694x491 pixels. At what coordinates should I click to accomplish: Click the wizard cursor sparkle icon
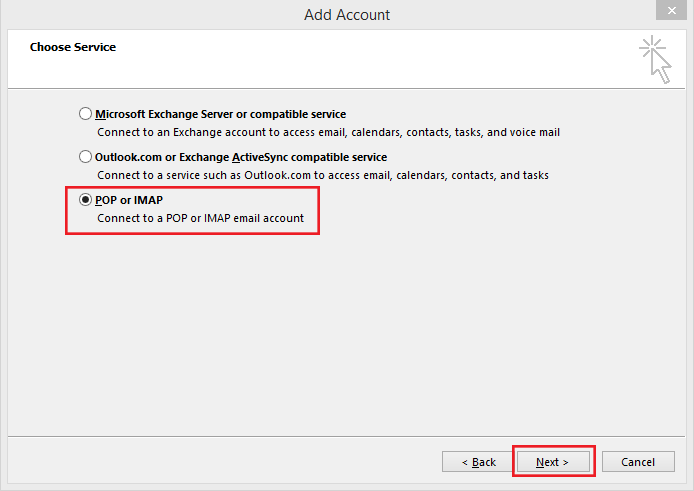click(655, 59)
